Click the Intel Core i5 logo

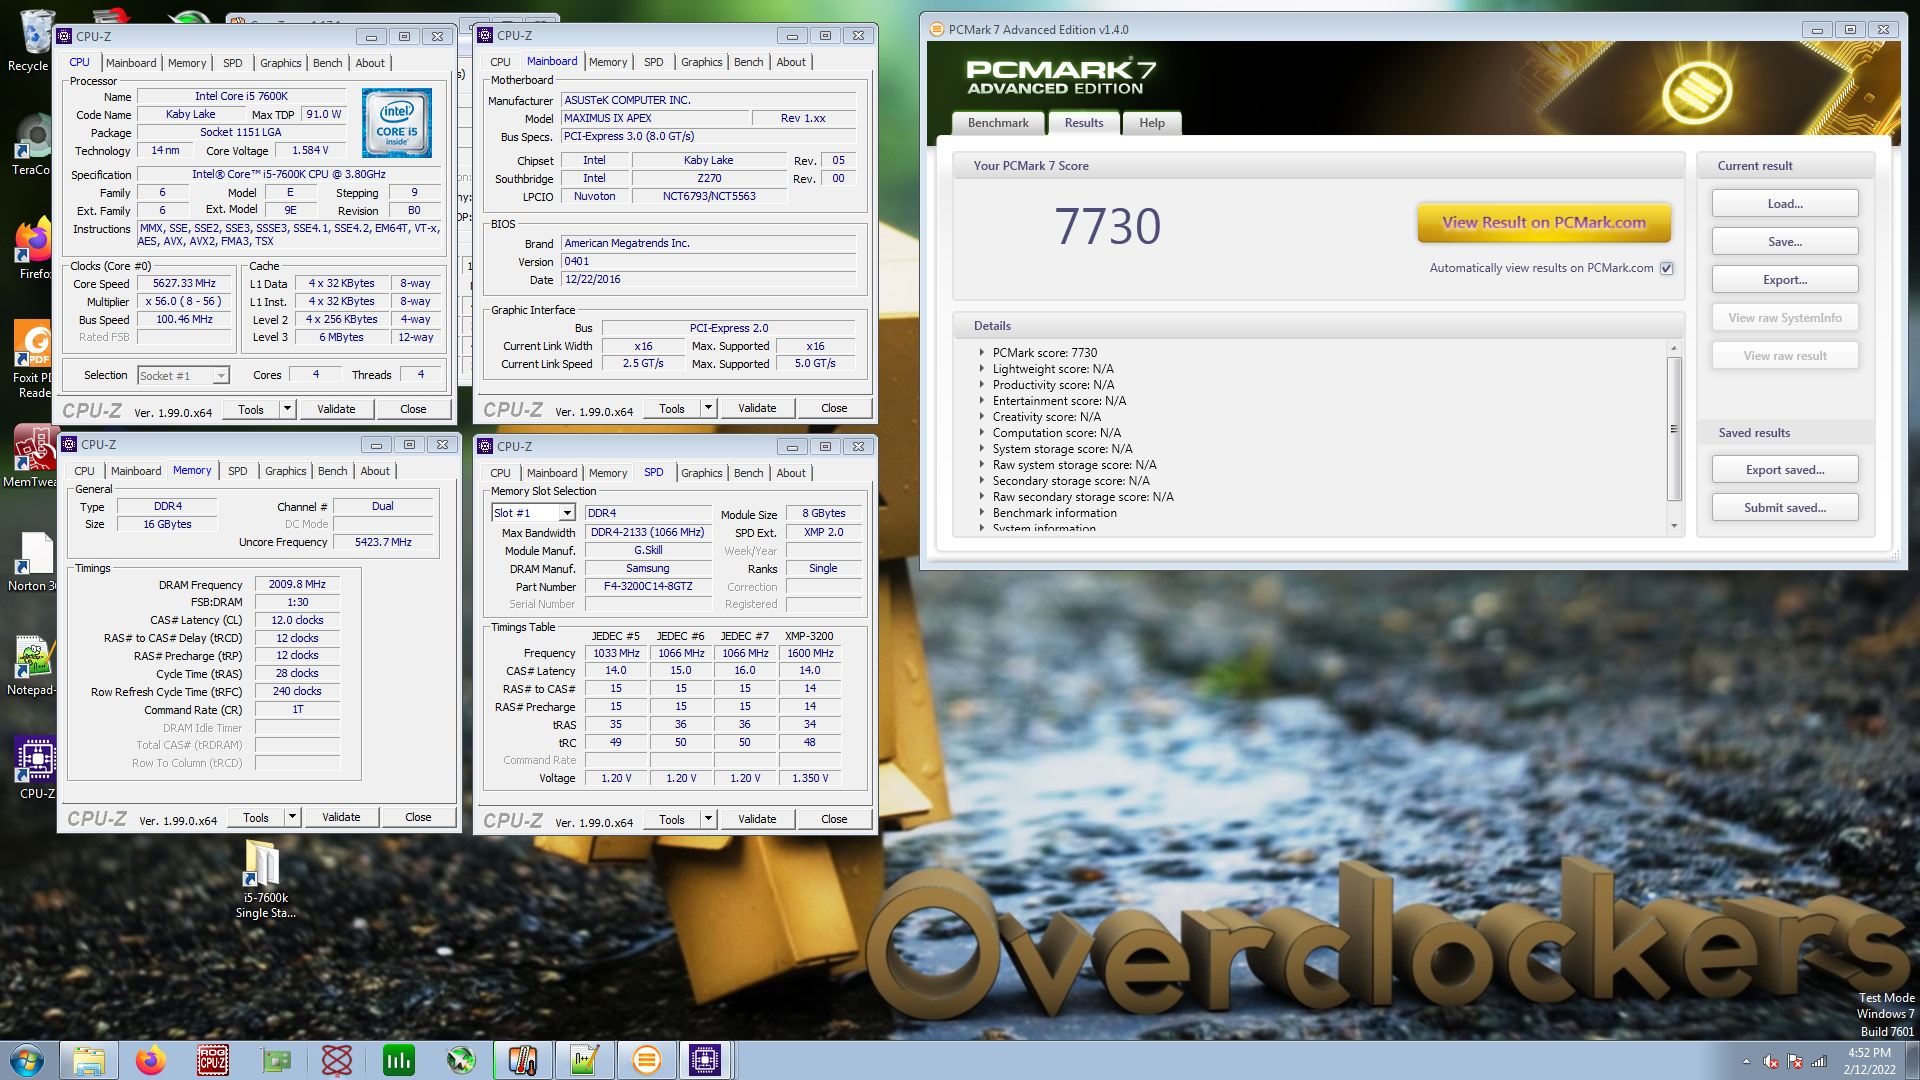pos(397,123)
